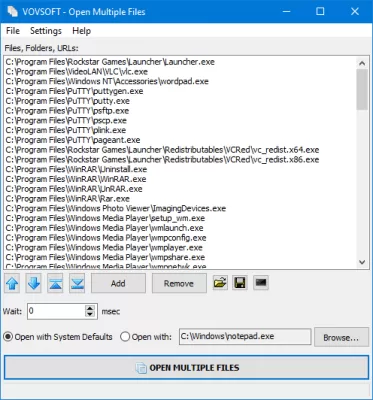Click the Add button
Viewport: 373px width, 400px height.
pyautogui.click(x=118, y=283)
